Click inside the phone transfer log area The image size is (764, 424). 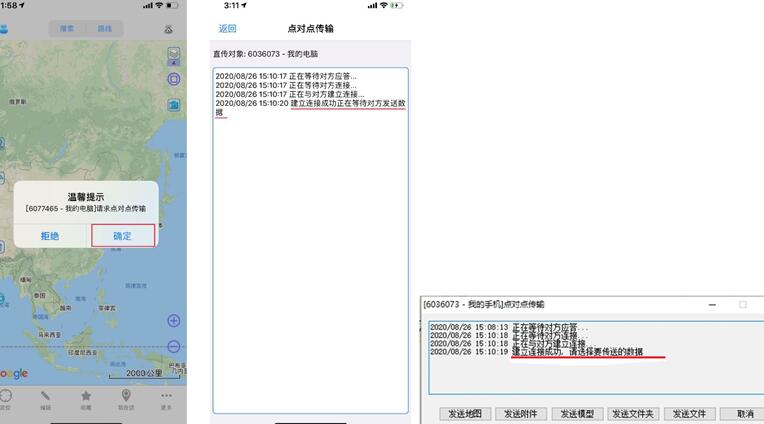310,260
